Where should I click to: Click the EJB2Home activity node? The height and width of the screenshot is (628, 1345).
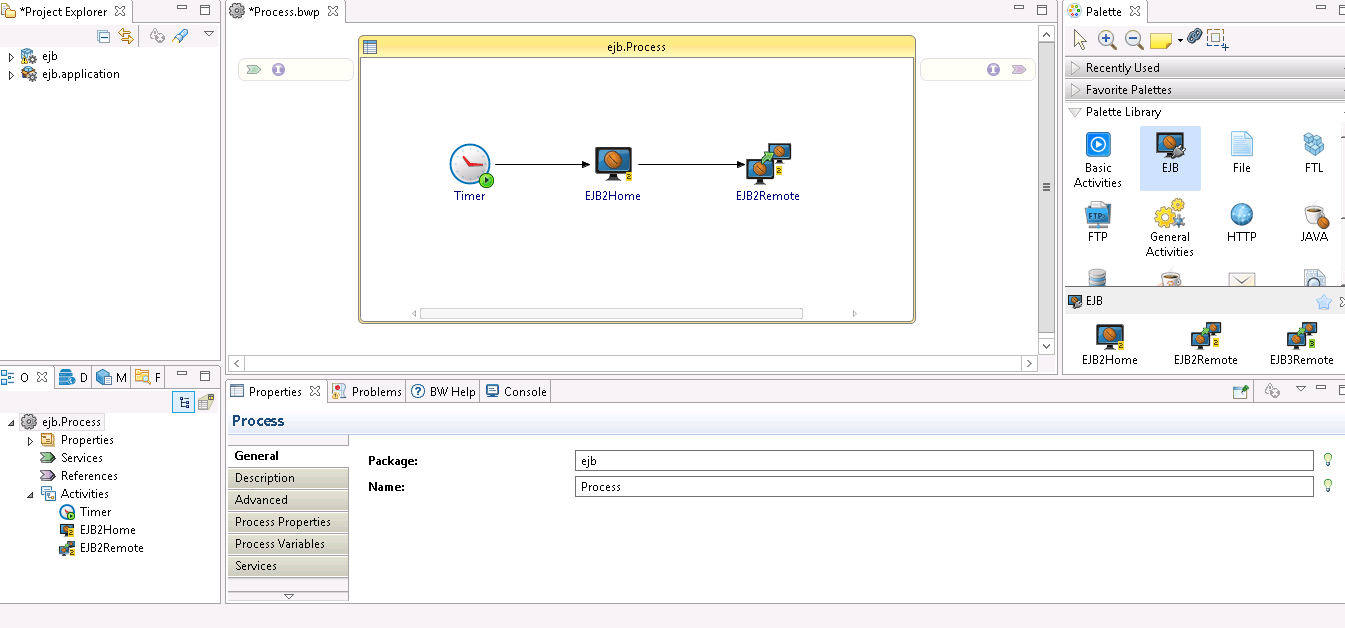point(612,166)
